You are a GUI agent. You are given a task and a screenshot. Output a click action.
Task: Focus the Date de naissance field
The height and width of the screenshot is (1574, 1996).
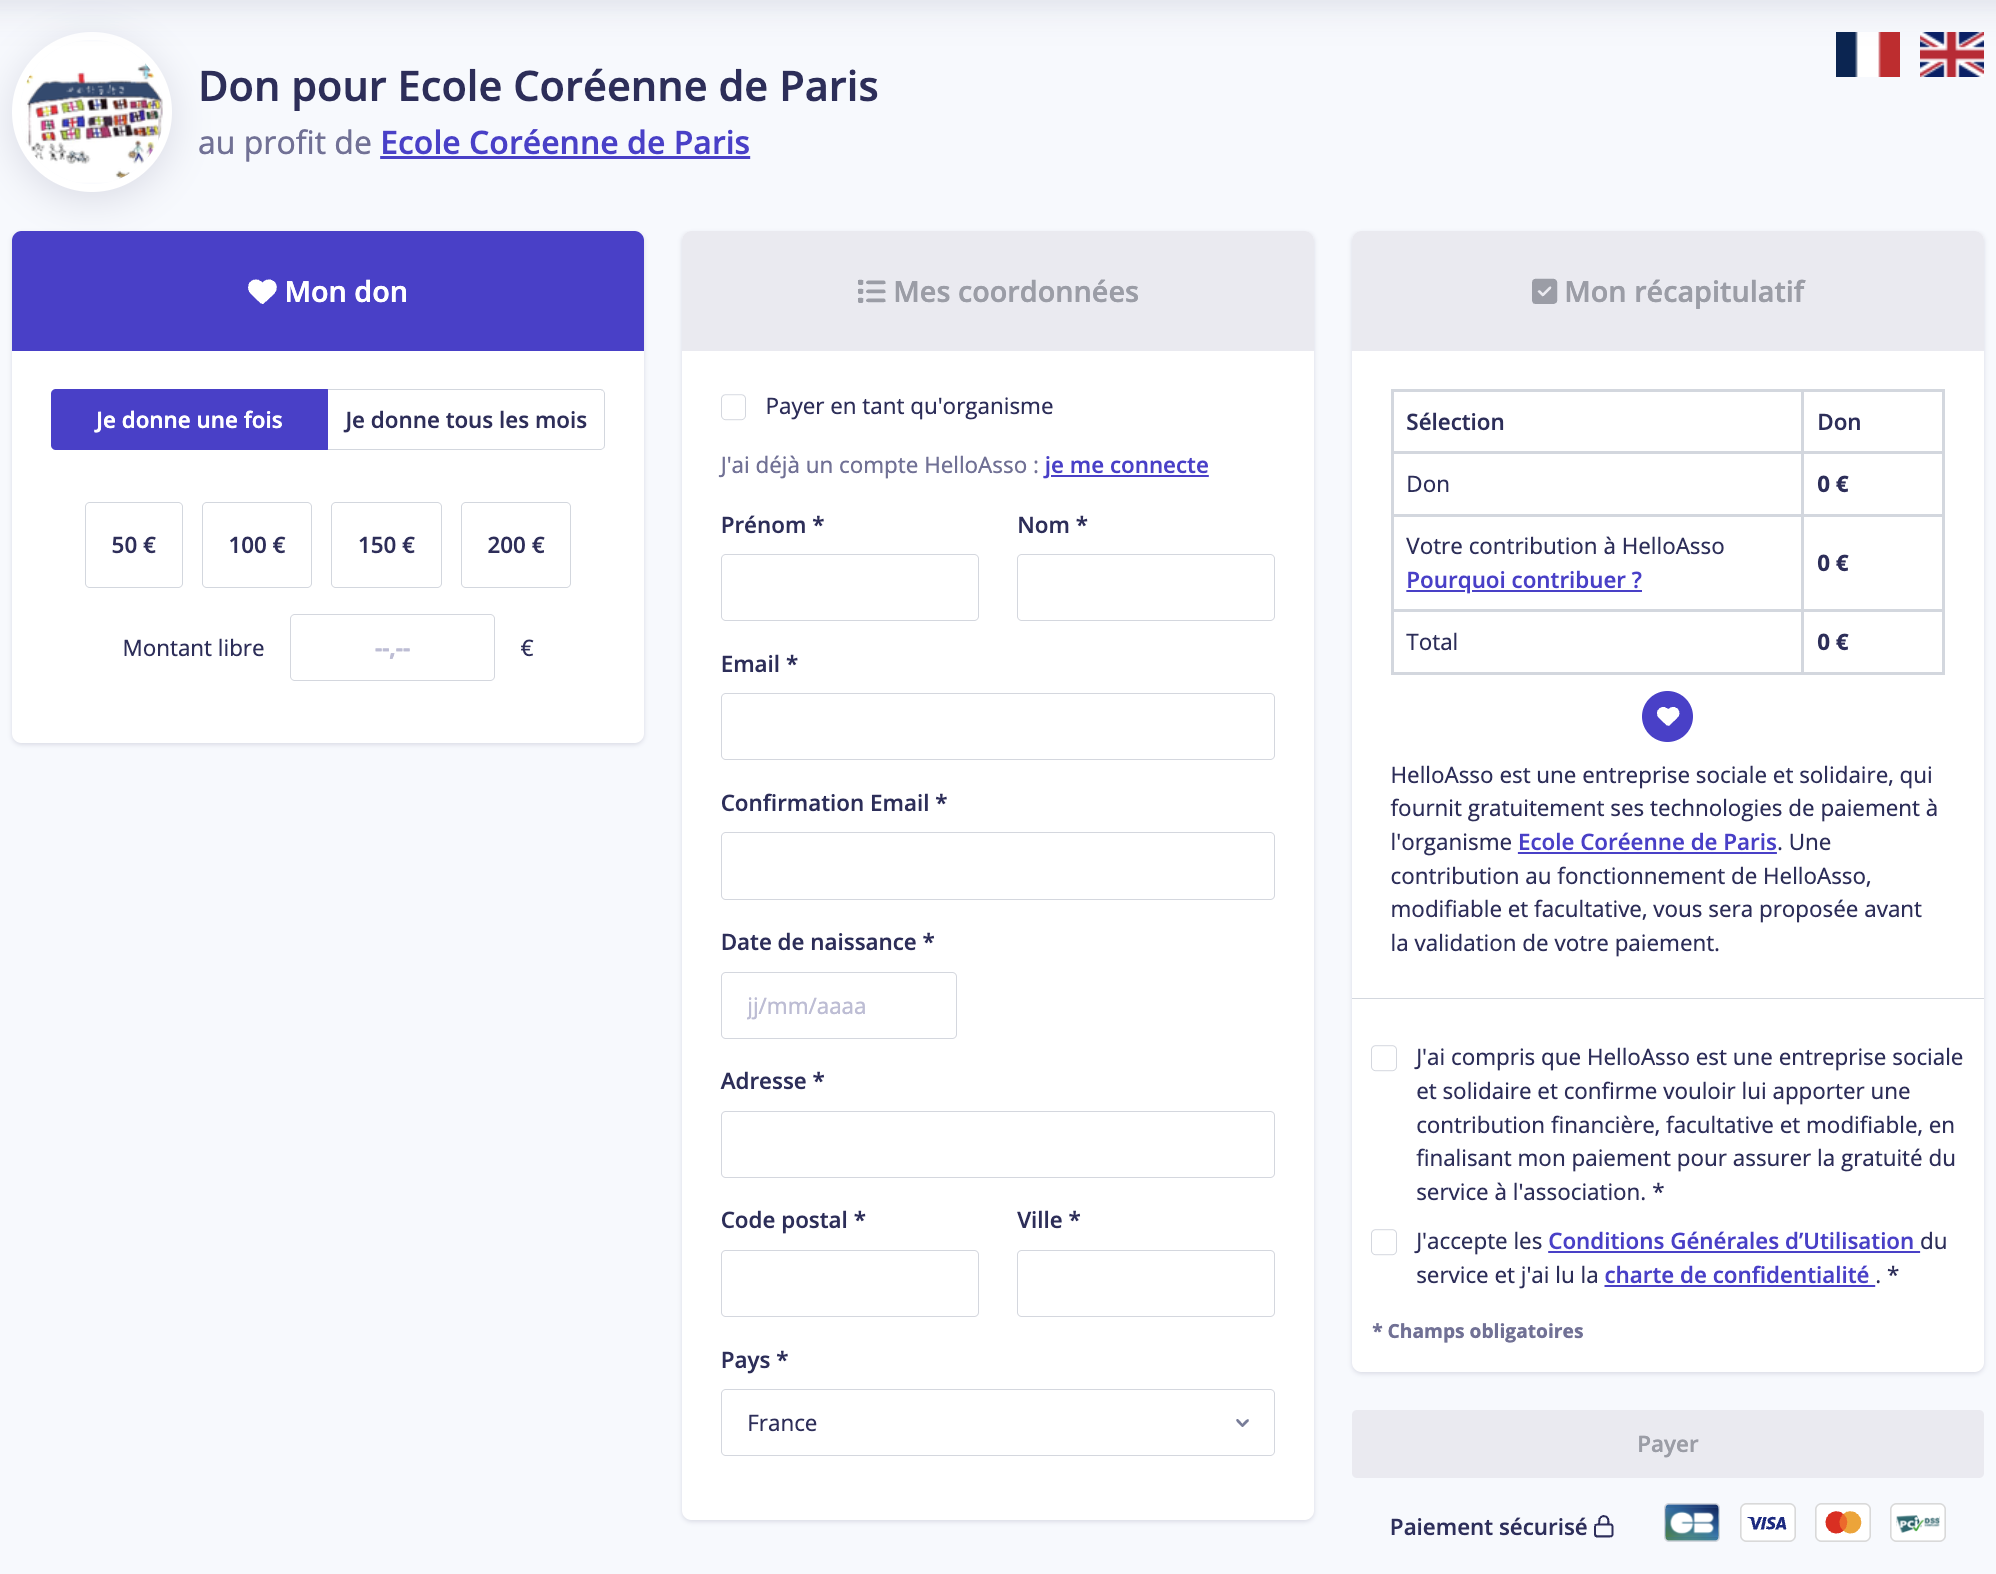[839, 1005]
